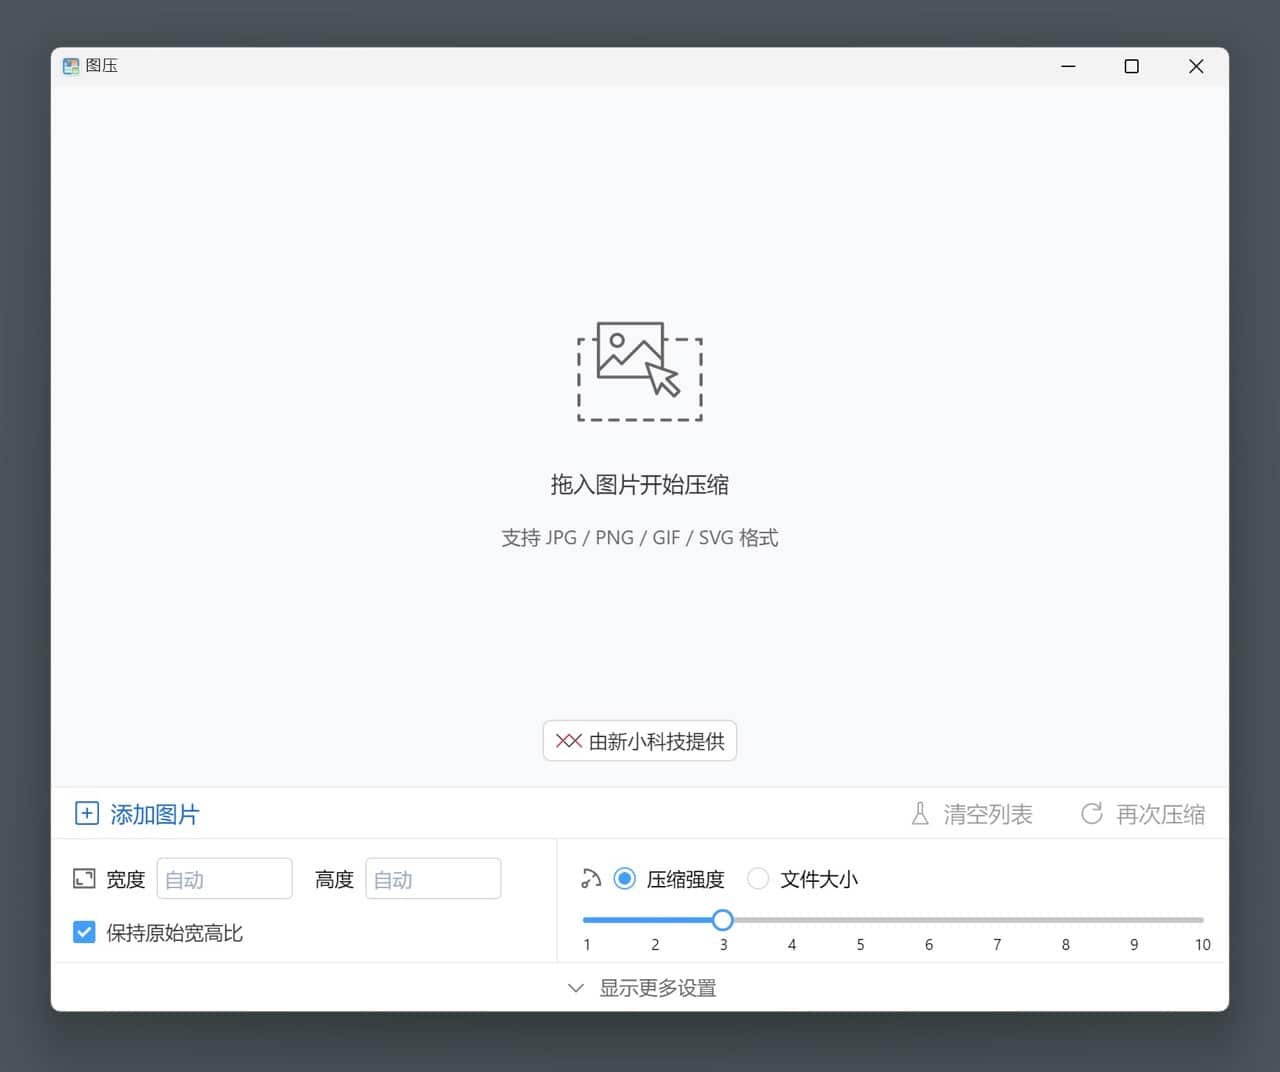
Task: Focus the 高度 height input field
Action: tap(433, 879)
